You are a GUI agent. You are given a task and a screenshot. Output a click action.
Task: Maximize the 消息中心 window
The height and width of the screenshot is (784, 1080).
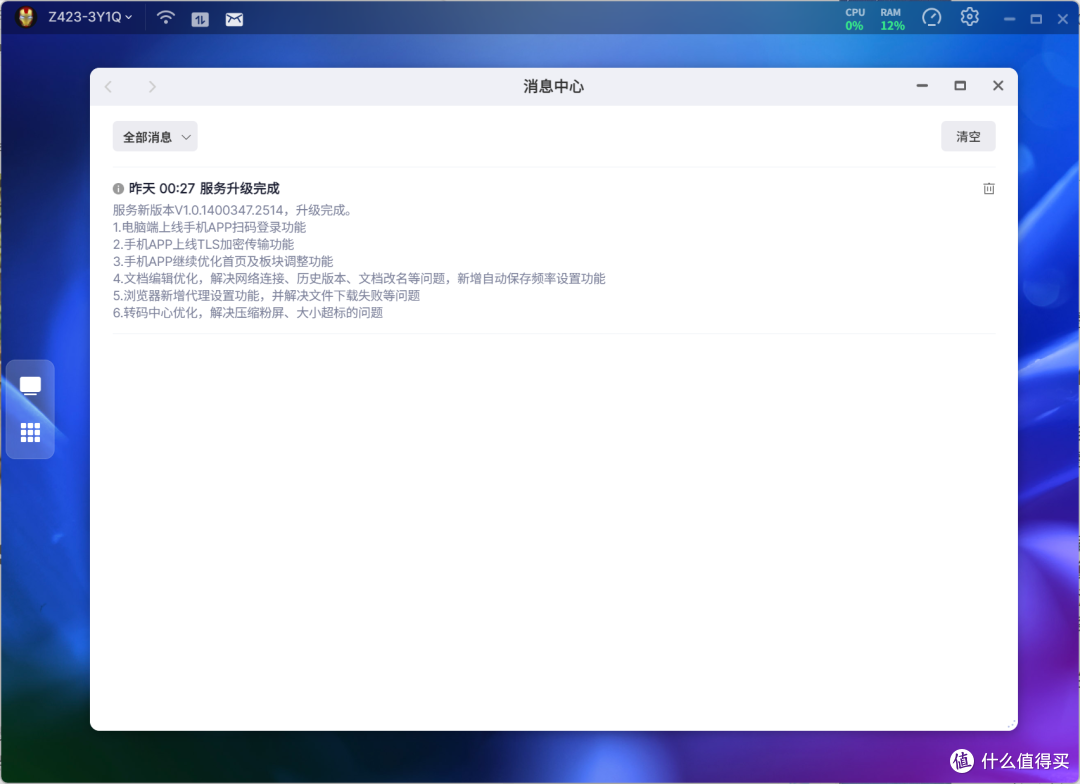pyautogui.click(x=960, y=86)
